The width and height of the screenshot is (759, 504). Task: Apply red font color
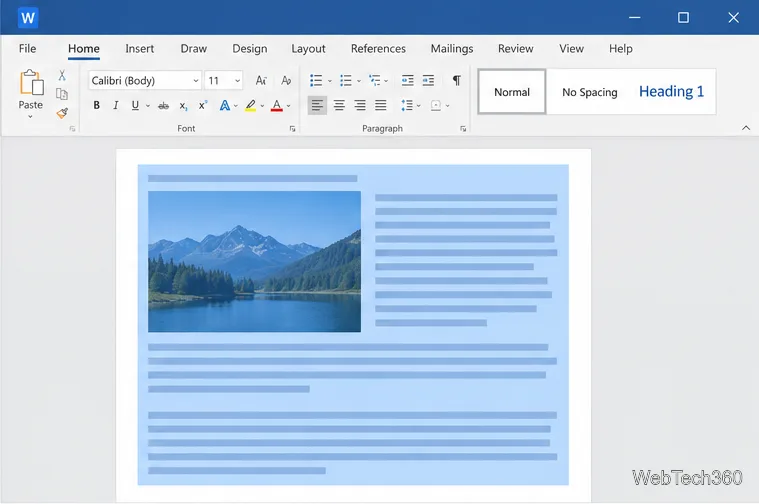(276, 106)
